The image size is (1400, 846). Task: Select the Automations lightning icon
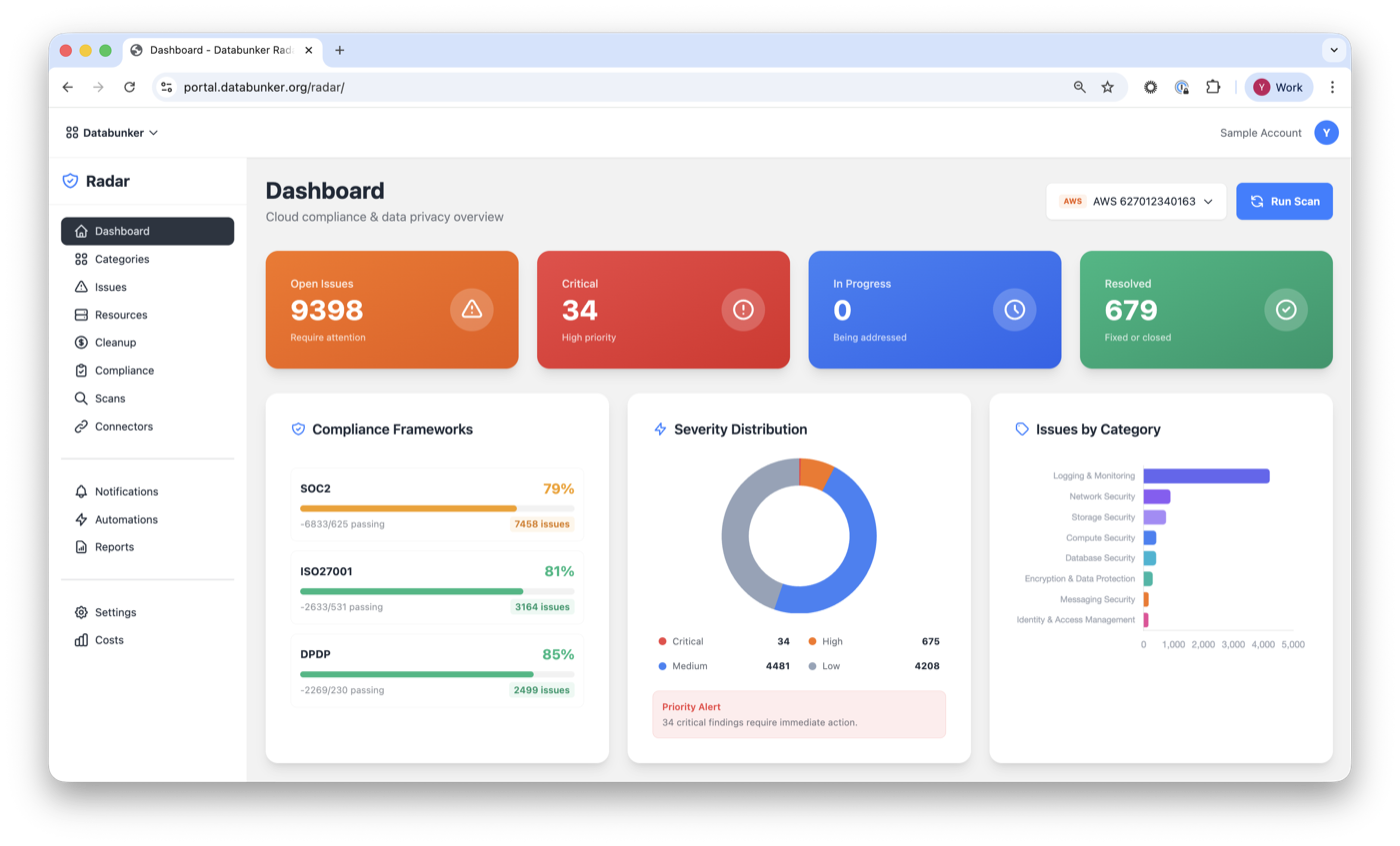coord(81,519)
